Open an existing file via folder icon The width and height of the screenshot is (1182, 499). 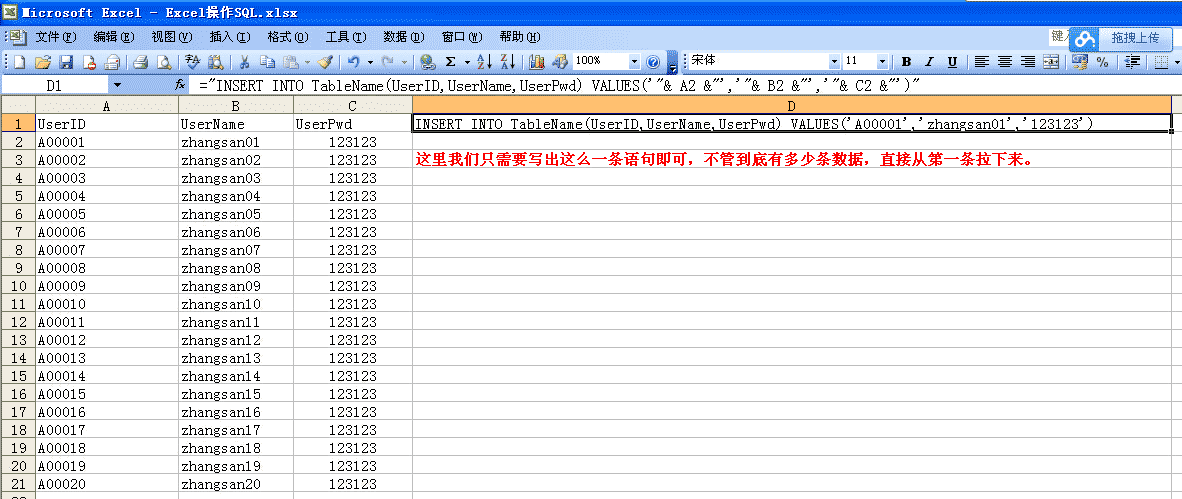coord(42,62)
